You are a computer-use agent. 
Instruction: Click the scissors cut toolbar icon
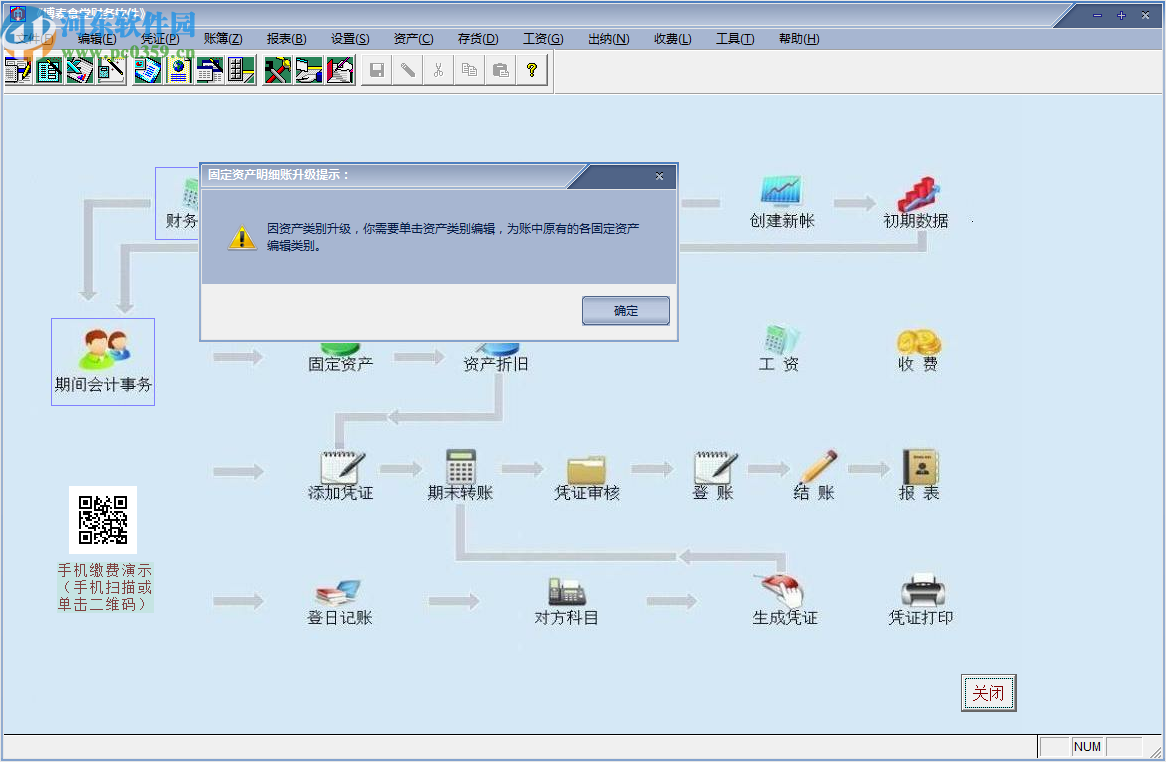point(438,71)
